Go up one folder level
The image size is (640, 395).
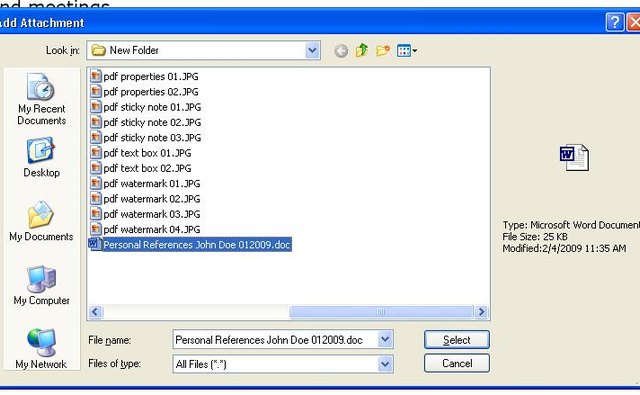(x=362, y=51)
